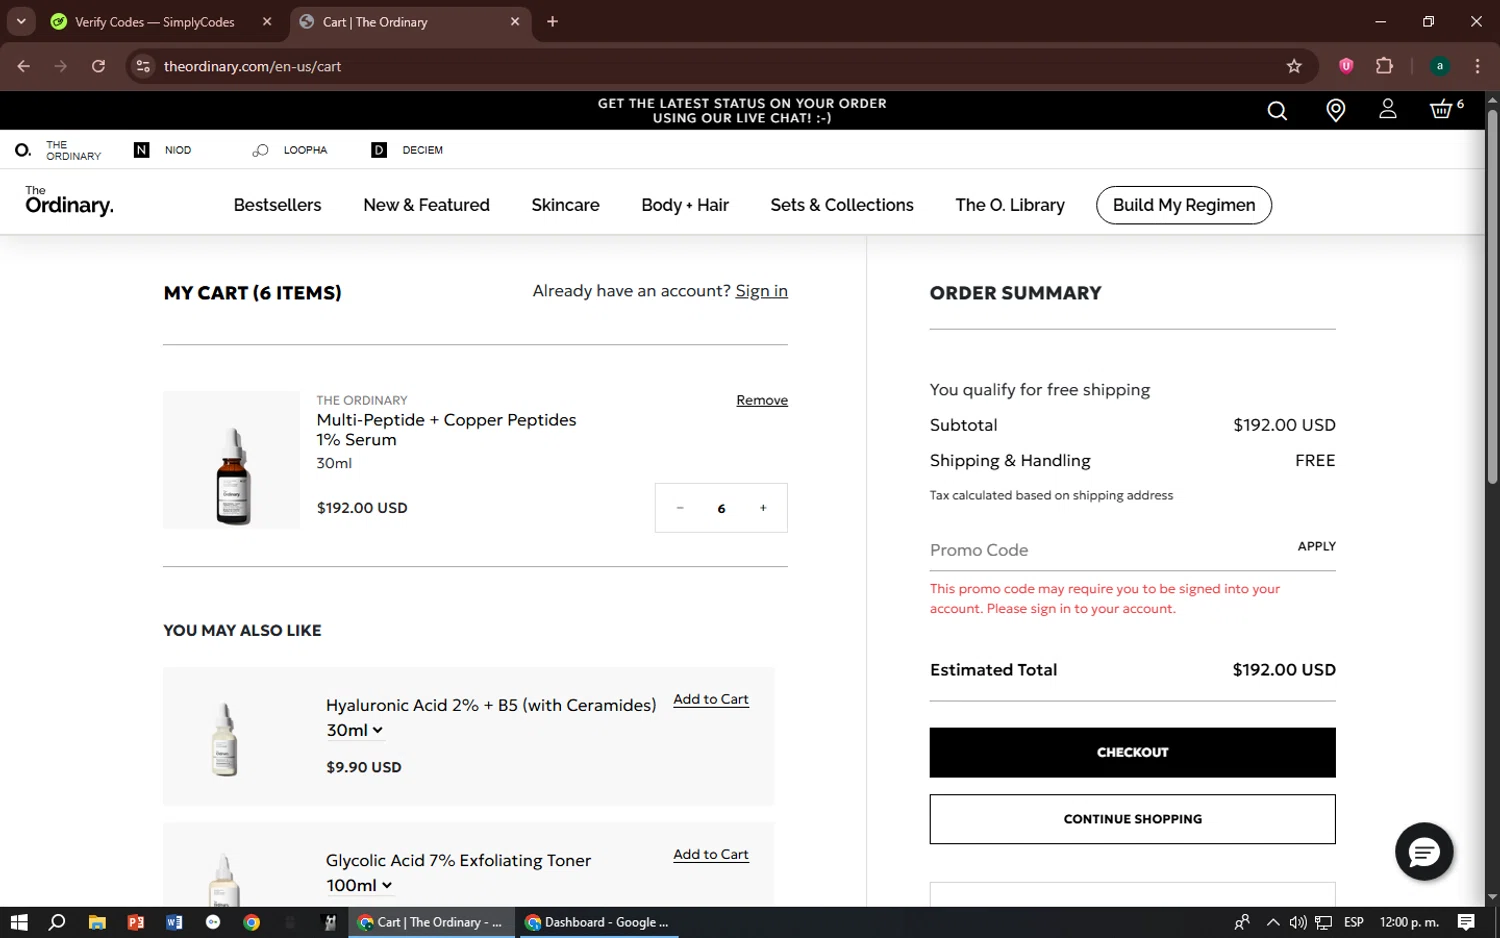Increase quantity of Multi-Peptide serum
This screenshot has width=1500, height=938.
(763, 508)
